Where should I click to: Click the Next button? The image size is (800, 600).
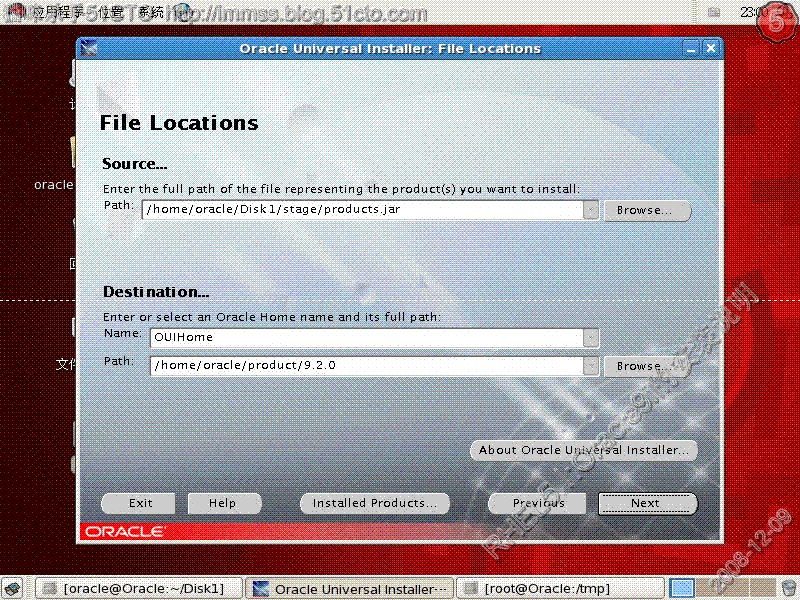[x=647, y=503]
